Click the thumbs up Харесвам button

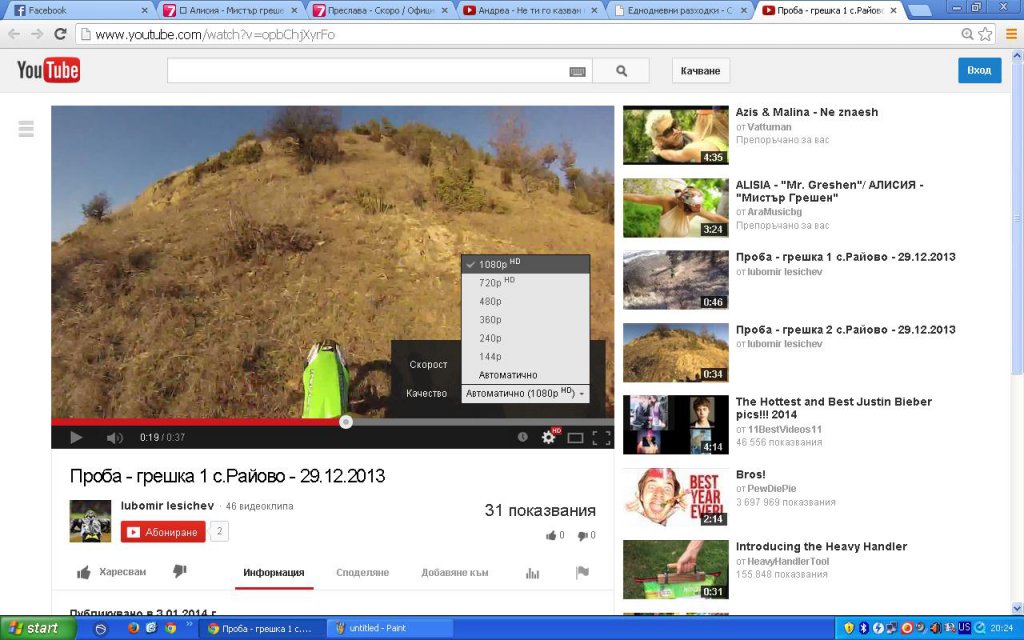112,572
